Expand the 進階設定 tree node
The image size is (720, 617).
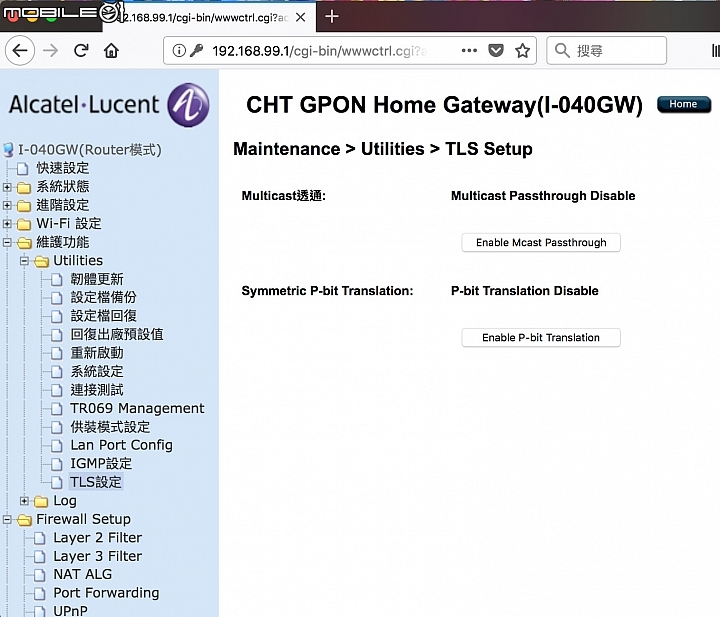click(x=7, y=205)
